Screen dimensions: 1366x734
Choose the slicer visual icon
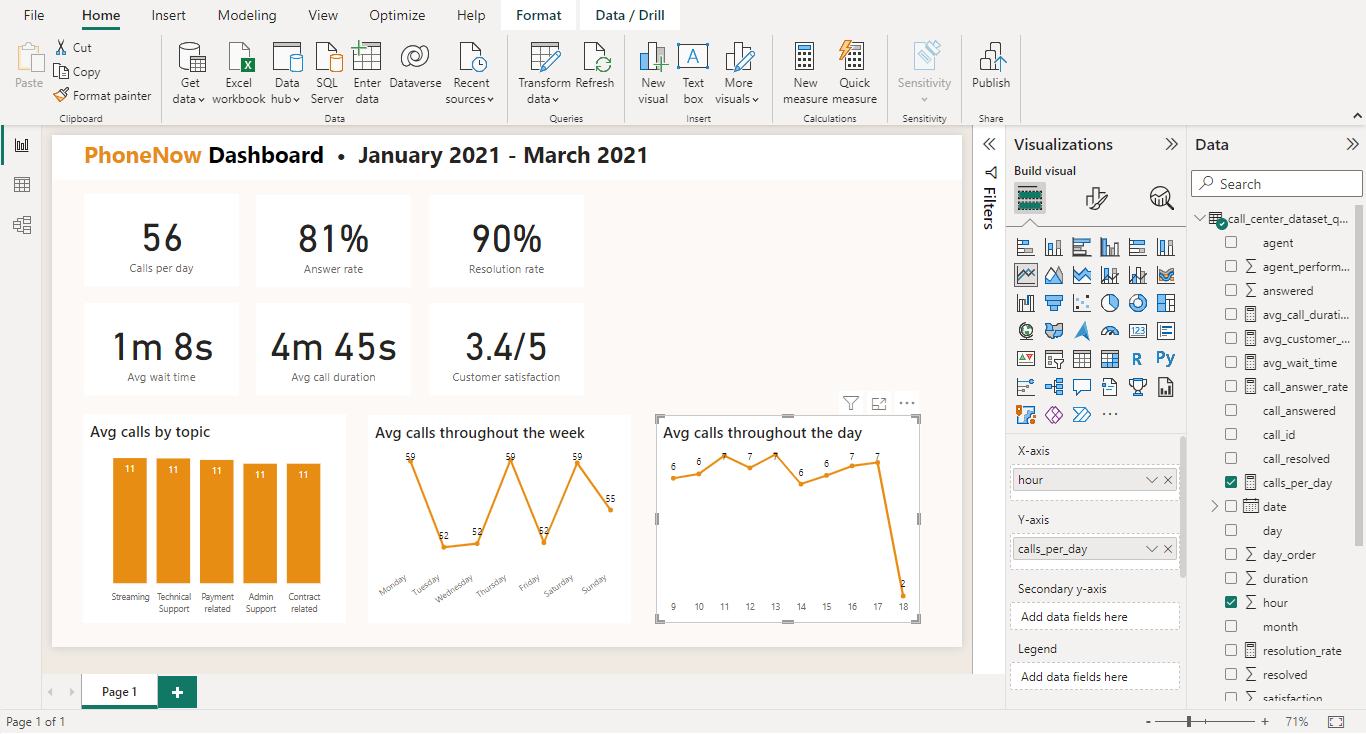tap(1054, 358)
